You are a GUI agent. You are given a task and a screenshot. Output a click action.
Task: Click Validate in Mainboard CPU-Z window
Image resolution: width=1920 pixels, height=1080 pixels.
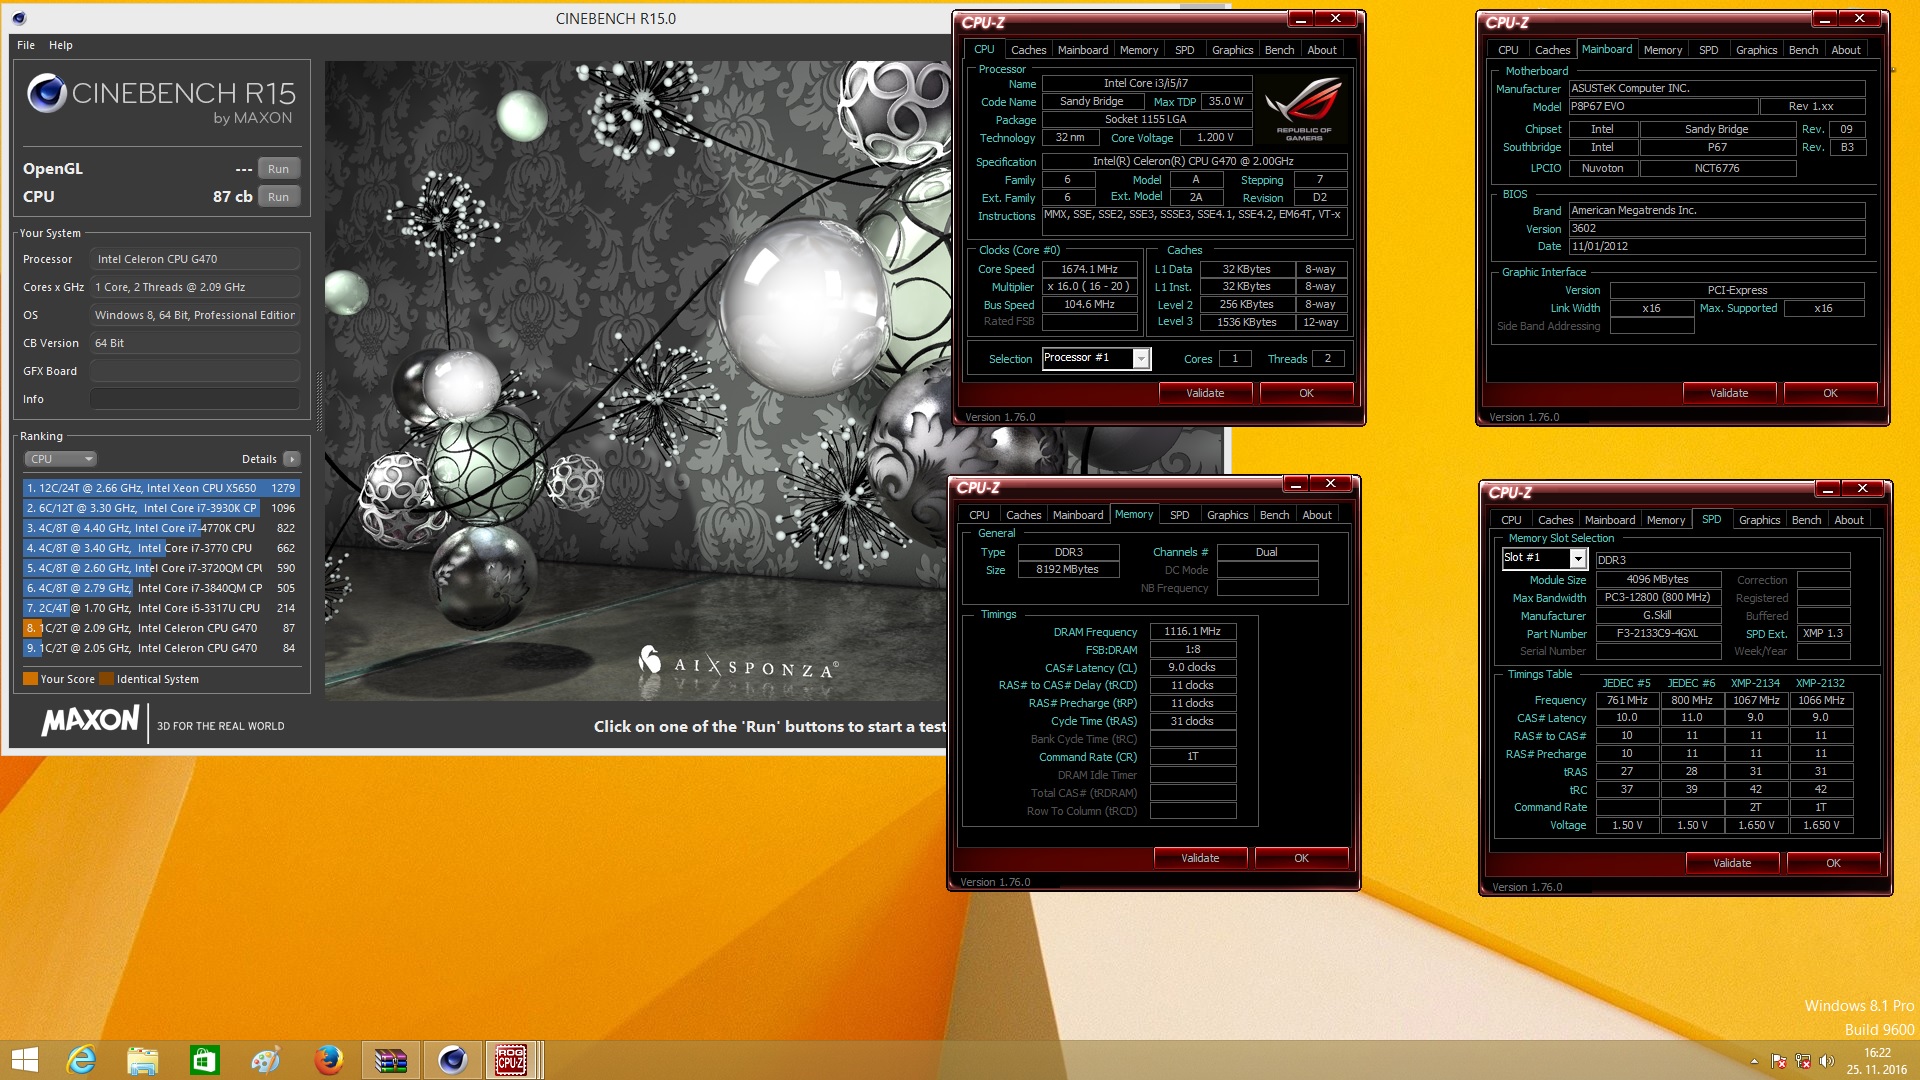(x=1729, y=393)
